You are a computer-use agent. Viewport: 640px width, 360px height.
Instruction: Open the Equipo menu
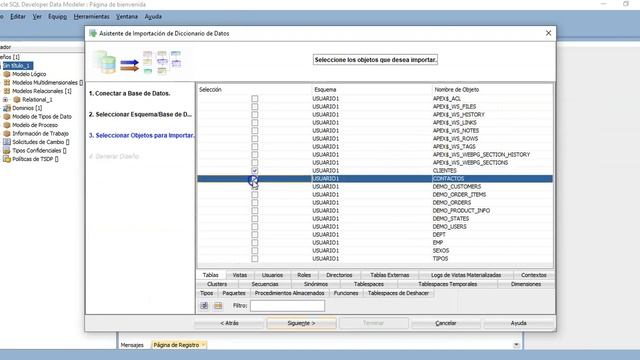pos(57,17)
